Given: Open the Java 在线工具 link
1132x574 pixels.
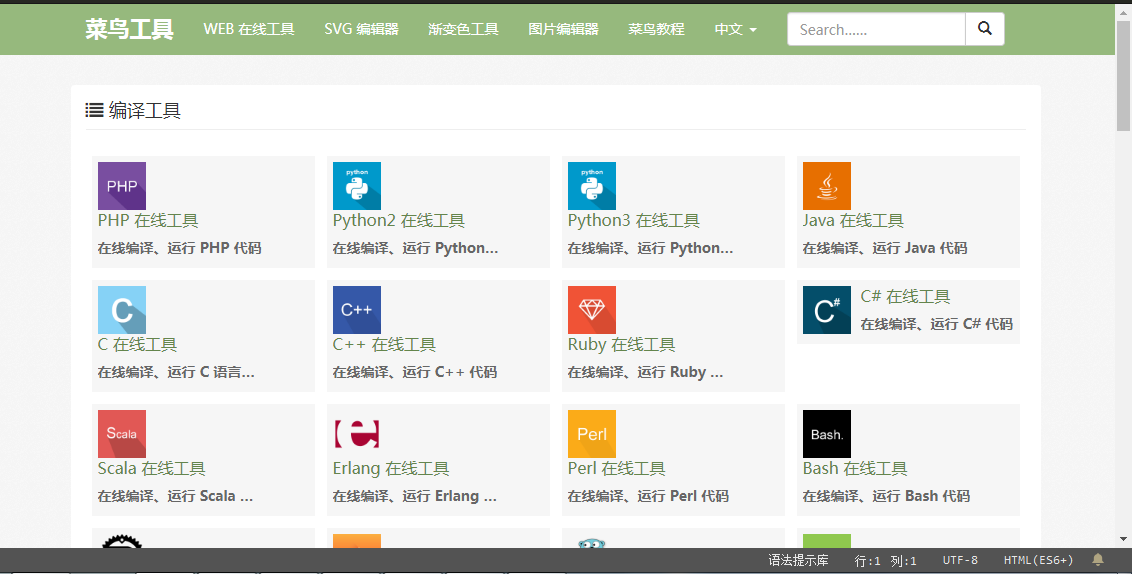Looking at the screenshot, I should coord(853,221).
